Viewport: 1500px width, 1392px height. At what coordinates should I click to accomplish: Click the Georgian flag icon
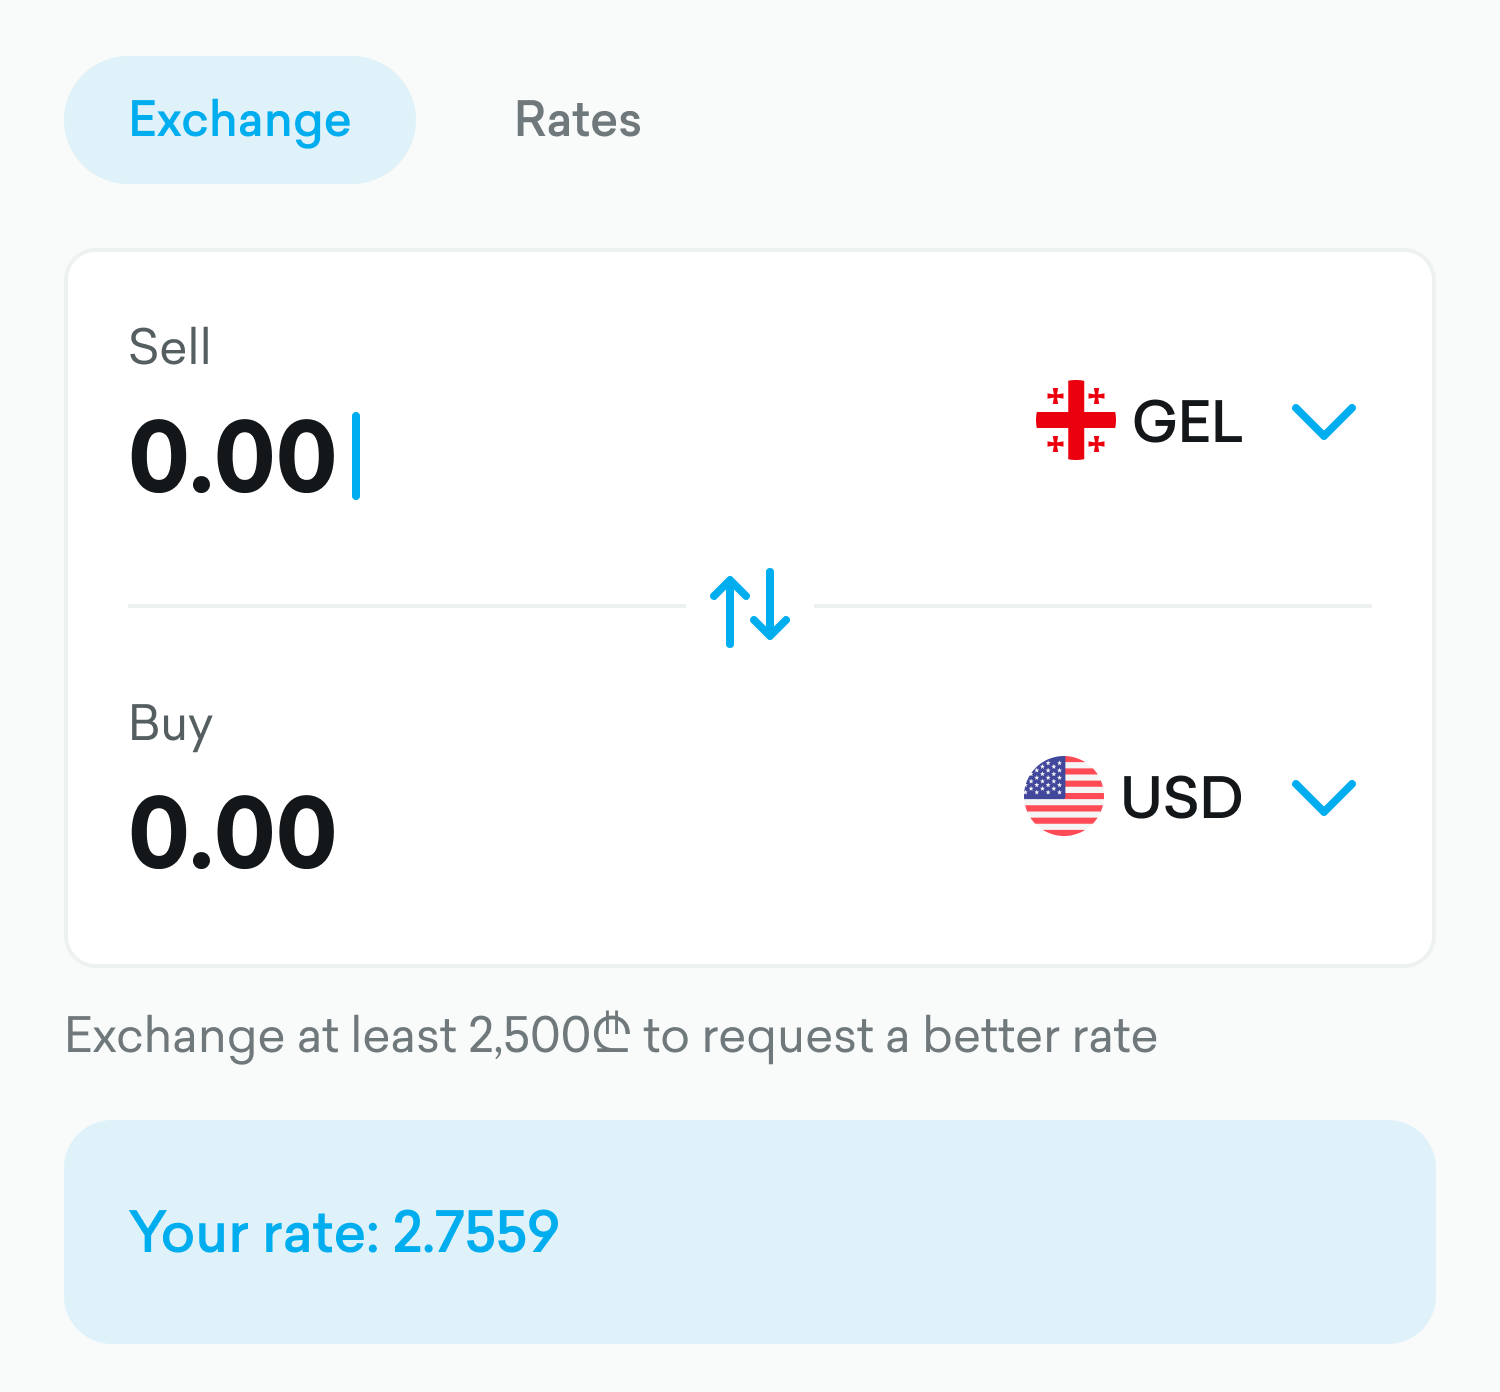(1075, 420)
